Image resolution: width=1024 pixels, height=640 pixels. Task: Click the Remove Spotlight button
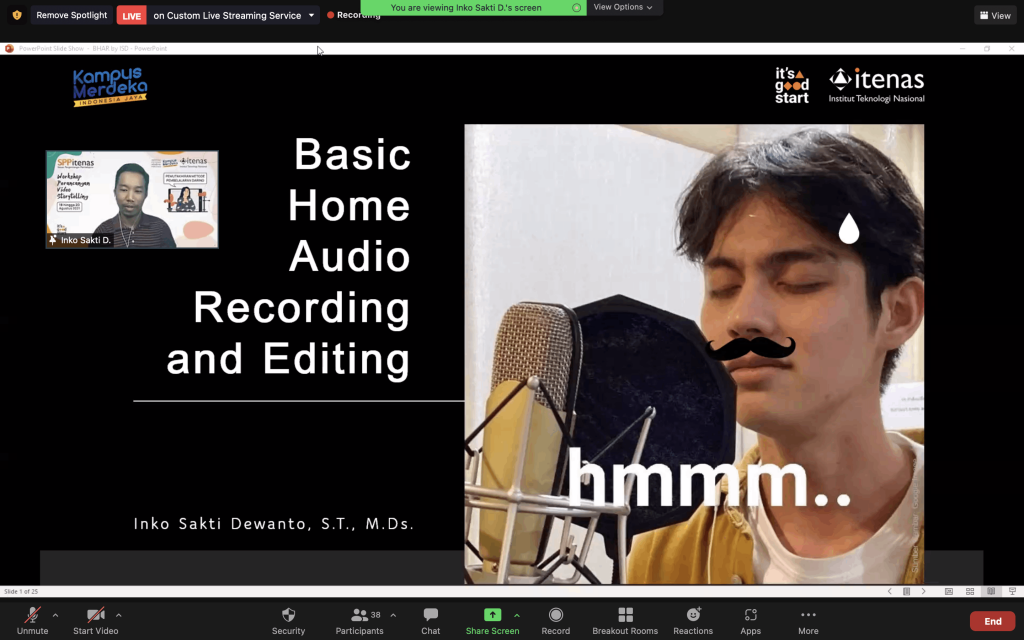(x=71, y=15)
